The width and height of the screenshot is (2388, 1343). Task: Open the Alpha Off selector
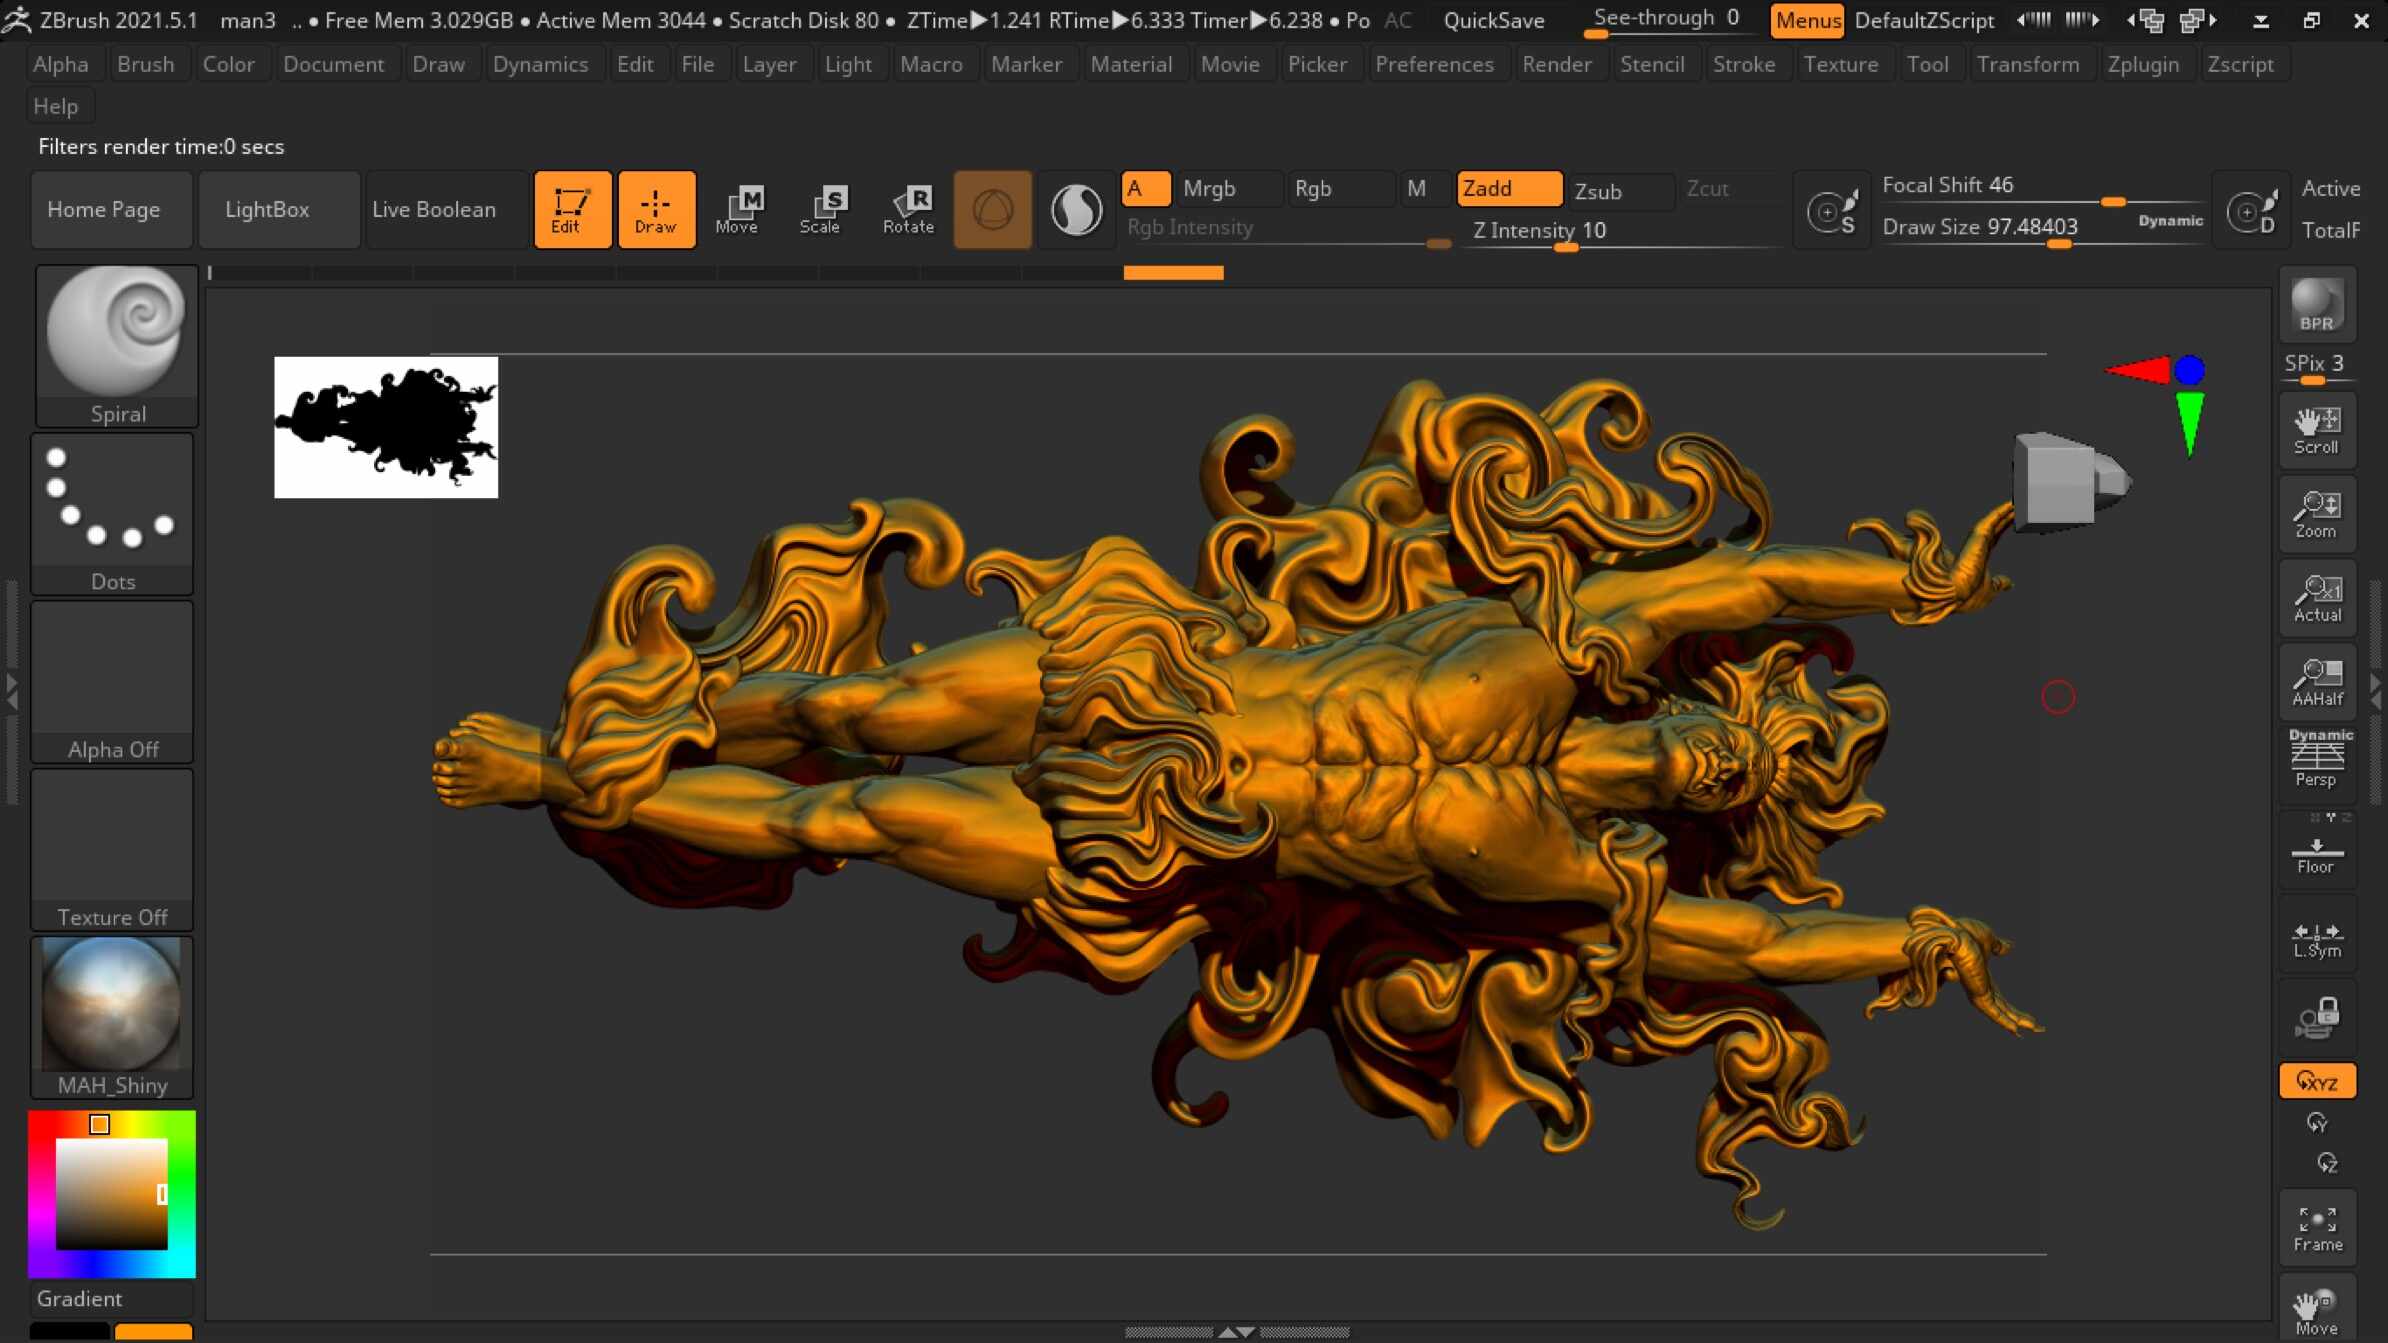(113, 682)
